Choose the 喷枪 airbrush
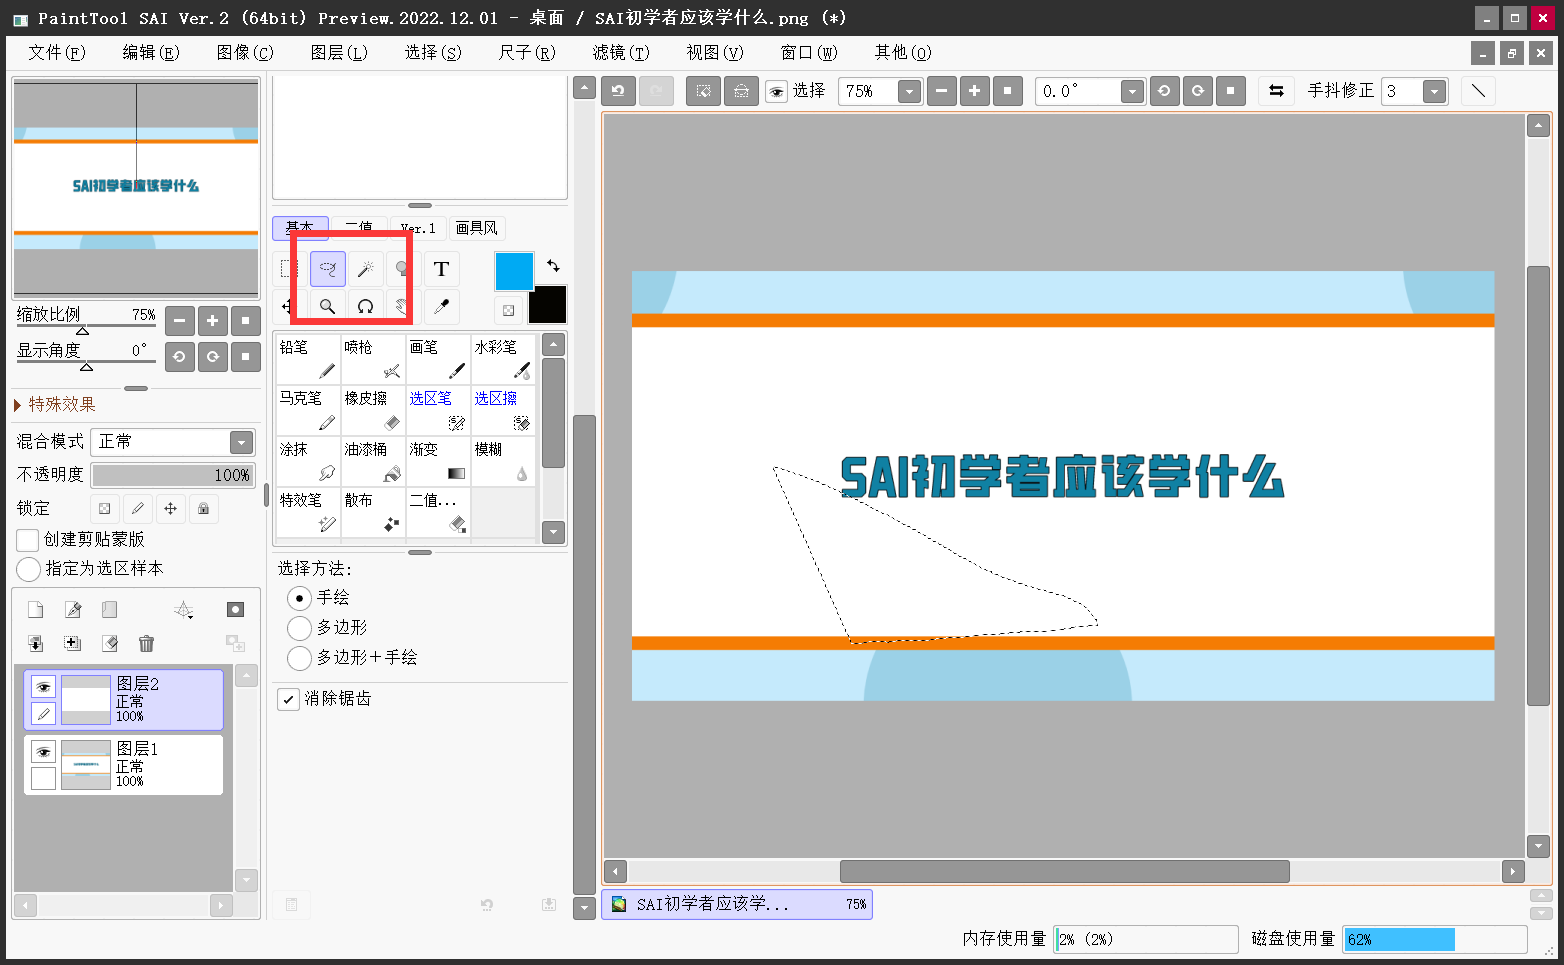The image size is (1564, 965). coord(373,359)
